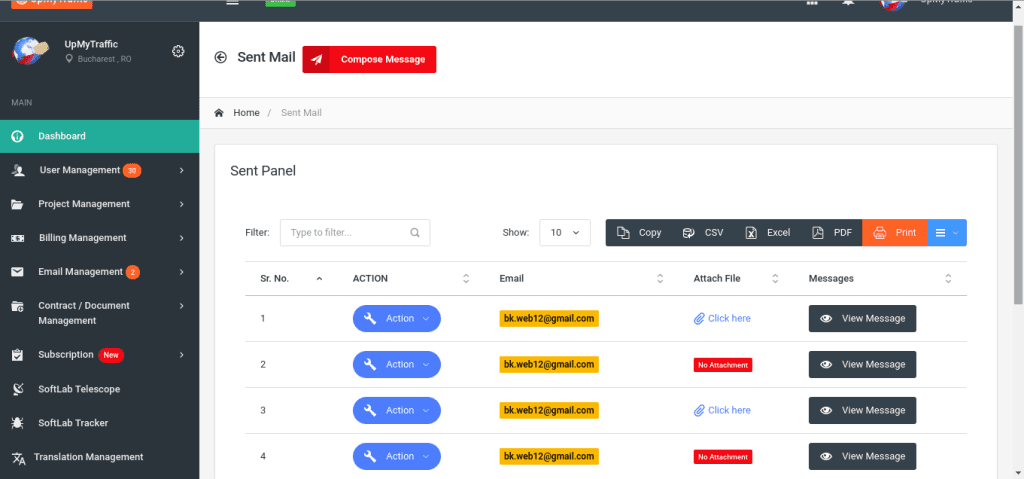This screenshot has height=479, width=1024.
Task: Open the Show entries dropdown
Action: [x=565, y=233]
